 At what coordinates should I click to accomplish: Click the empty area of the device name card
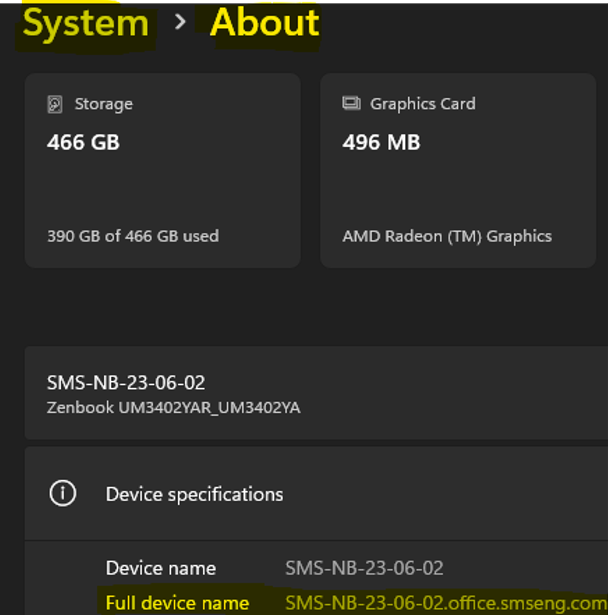pos(450,394)
